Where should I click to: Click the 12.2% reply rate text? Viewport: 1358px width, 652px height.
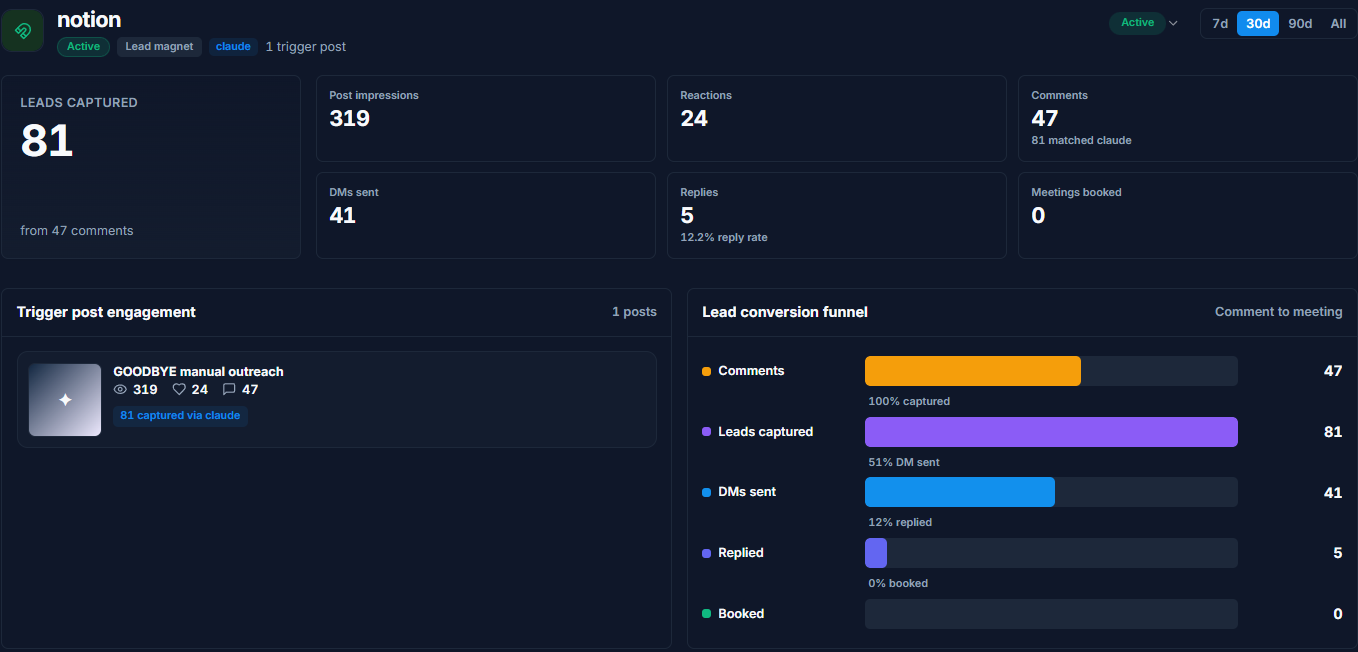click(x=724, y=238)
